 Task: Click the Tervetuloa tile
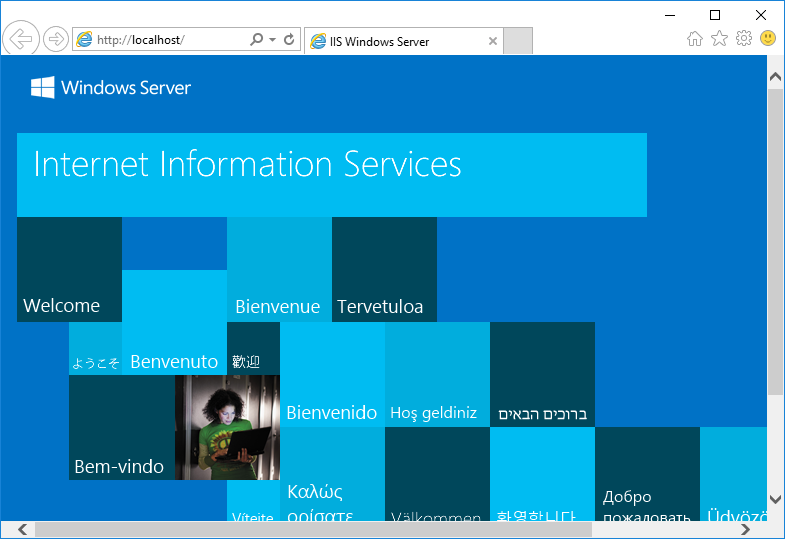(x=384, y=269)
